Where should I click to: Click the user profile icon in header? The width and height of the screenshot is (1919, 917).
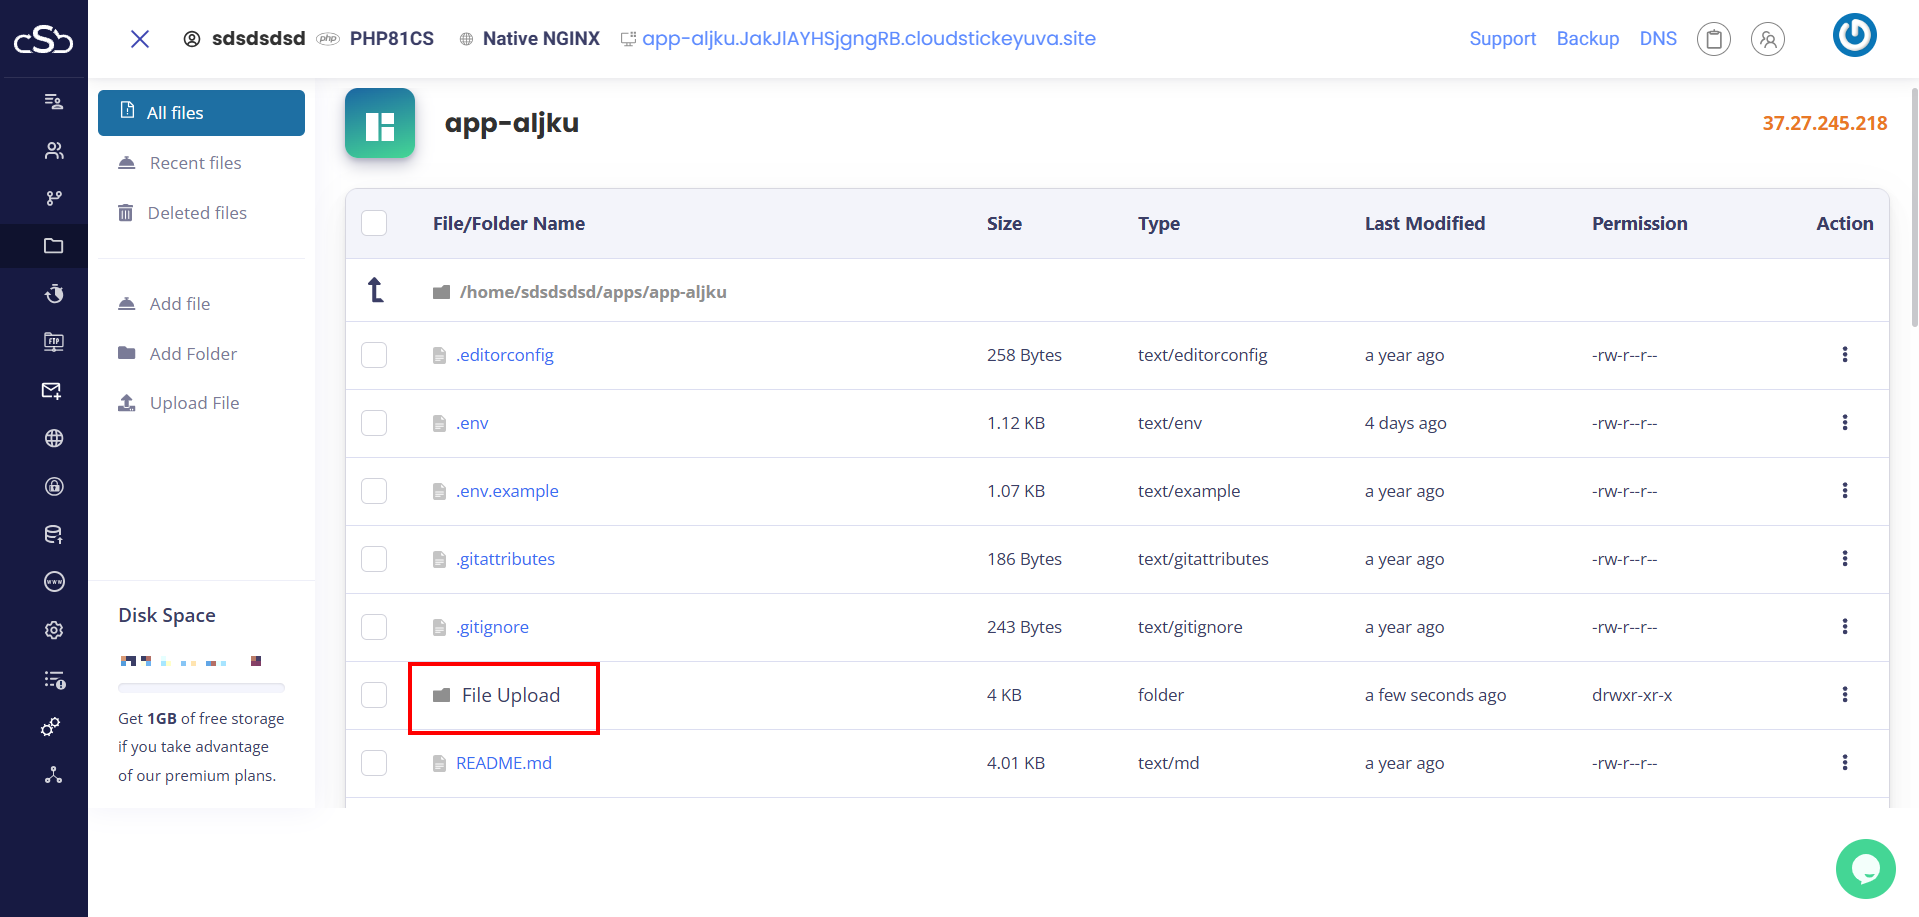[1767, 39]
